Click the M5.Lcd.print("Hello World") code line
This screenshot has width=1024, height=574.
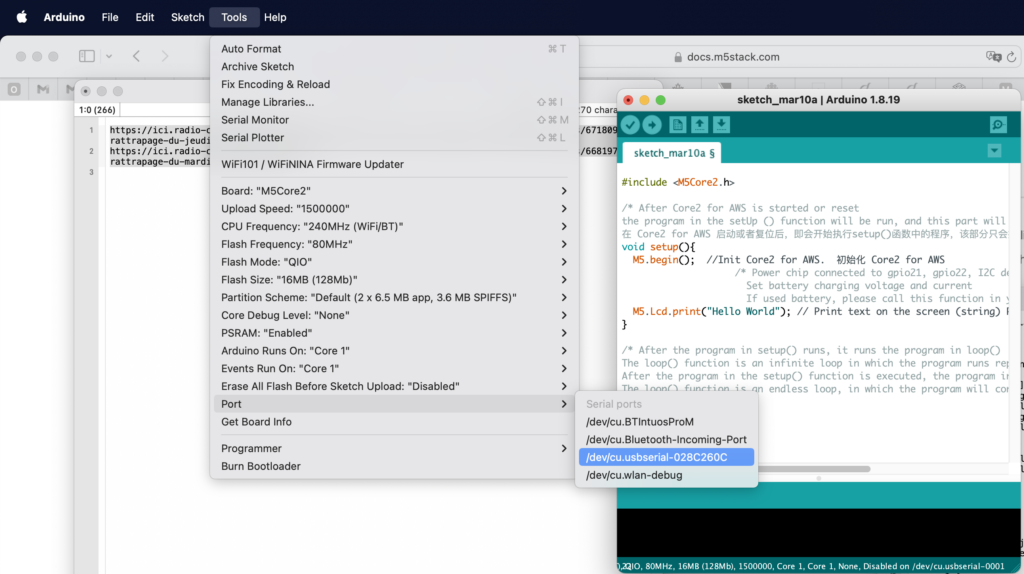tap(816, 311)
